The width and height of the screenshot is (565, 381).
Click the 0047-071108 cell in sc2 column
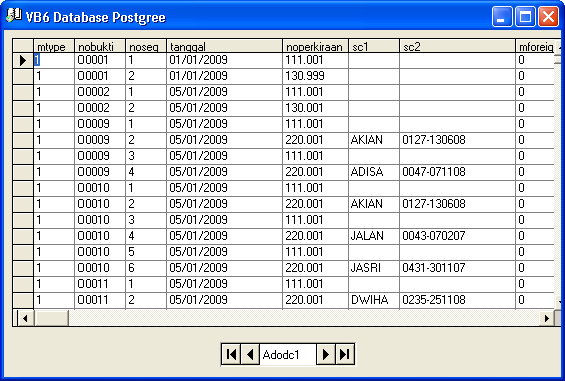point(457,172)
